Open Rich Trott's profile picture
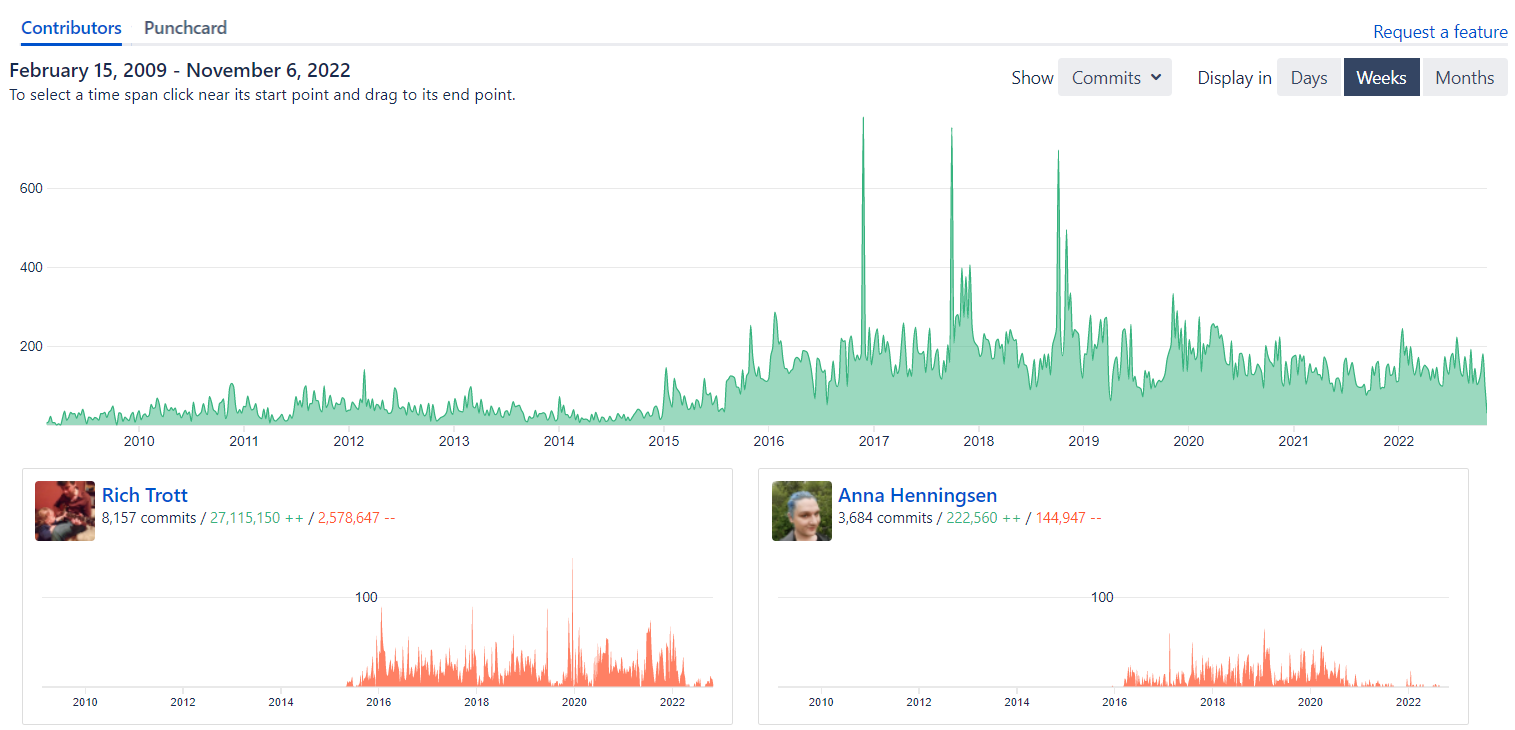 (x=64, y=510)
